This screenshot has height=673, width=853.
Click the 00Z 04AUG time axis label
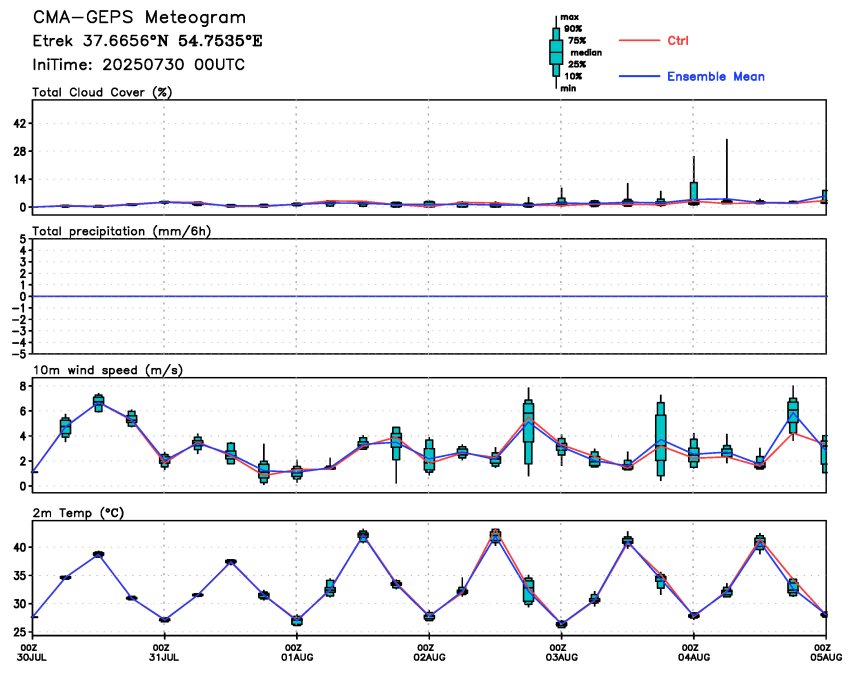(694, 652)
